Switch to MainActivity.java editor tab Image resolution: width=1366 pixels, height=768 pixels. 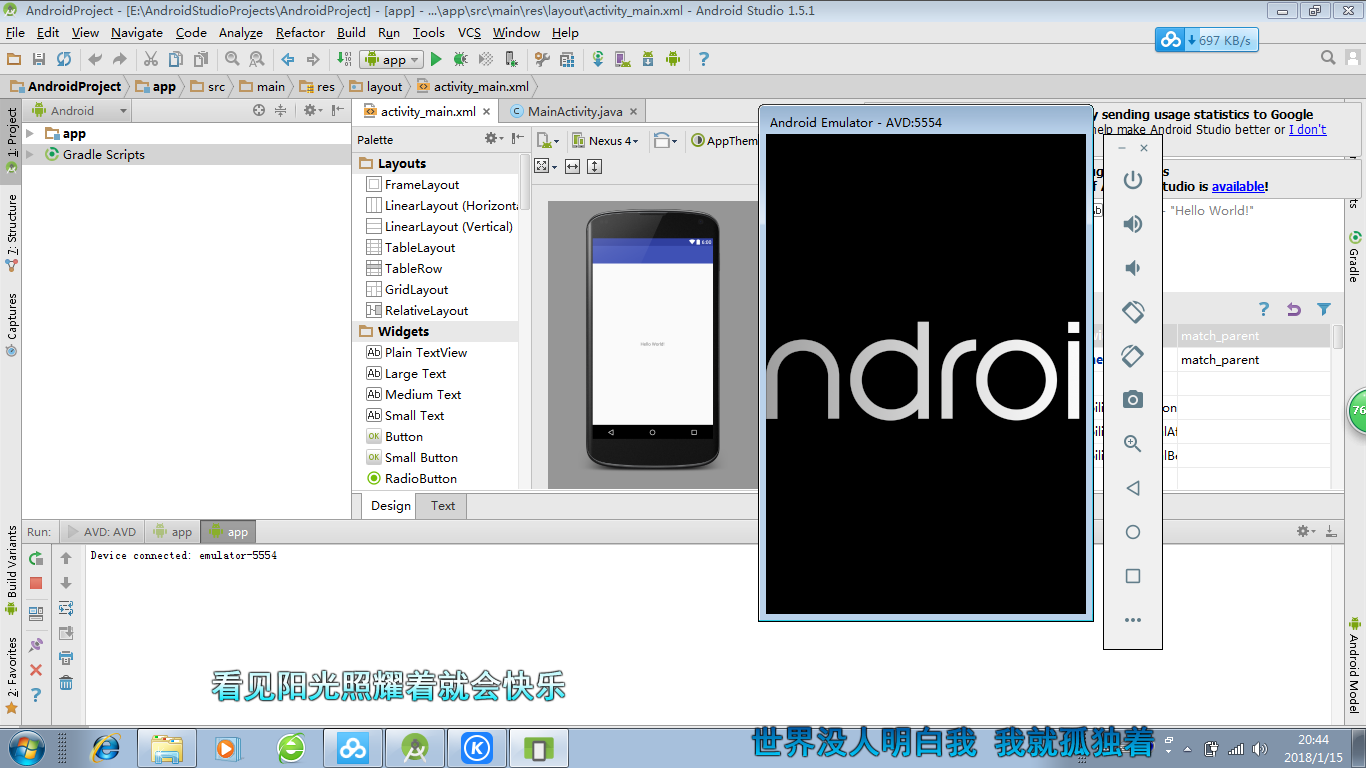click(x=574, y=111)
